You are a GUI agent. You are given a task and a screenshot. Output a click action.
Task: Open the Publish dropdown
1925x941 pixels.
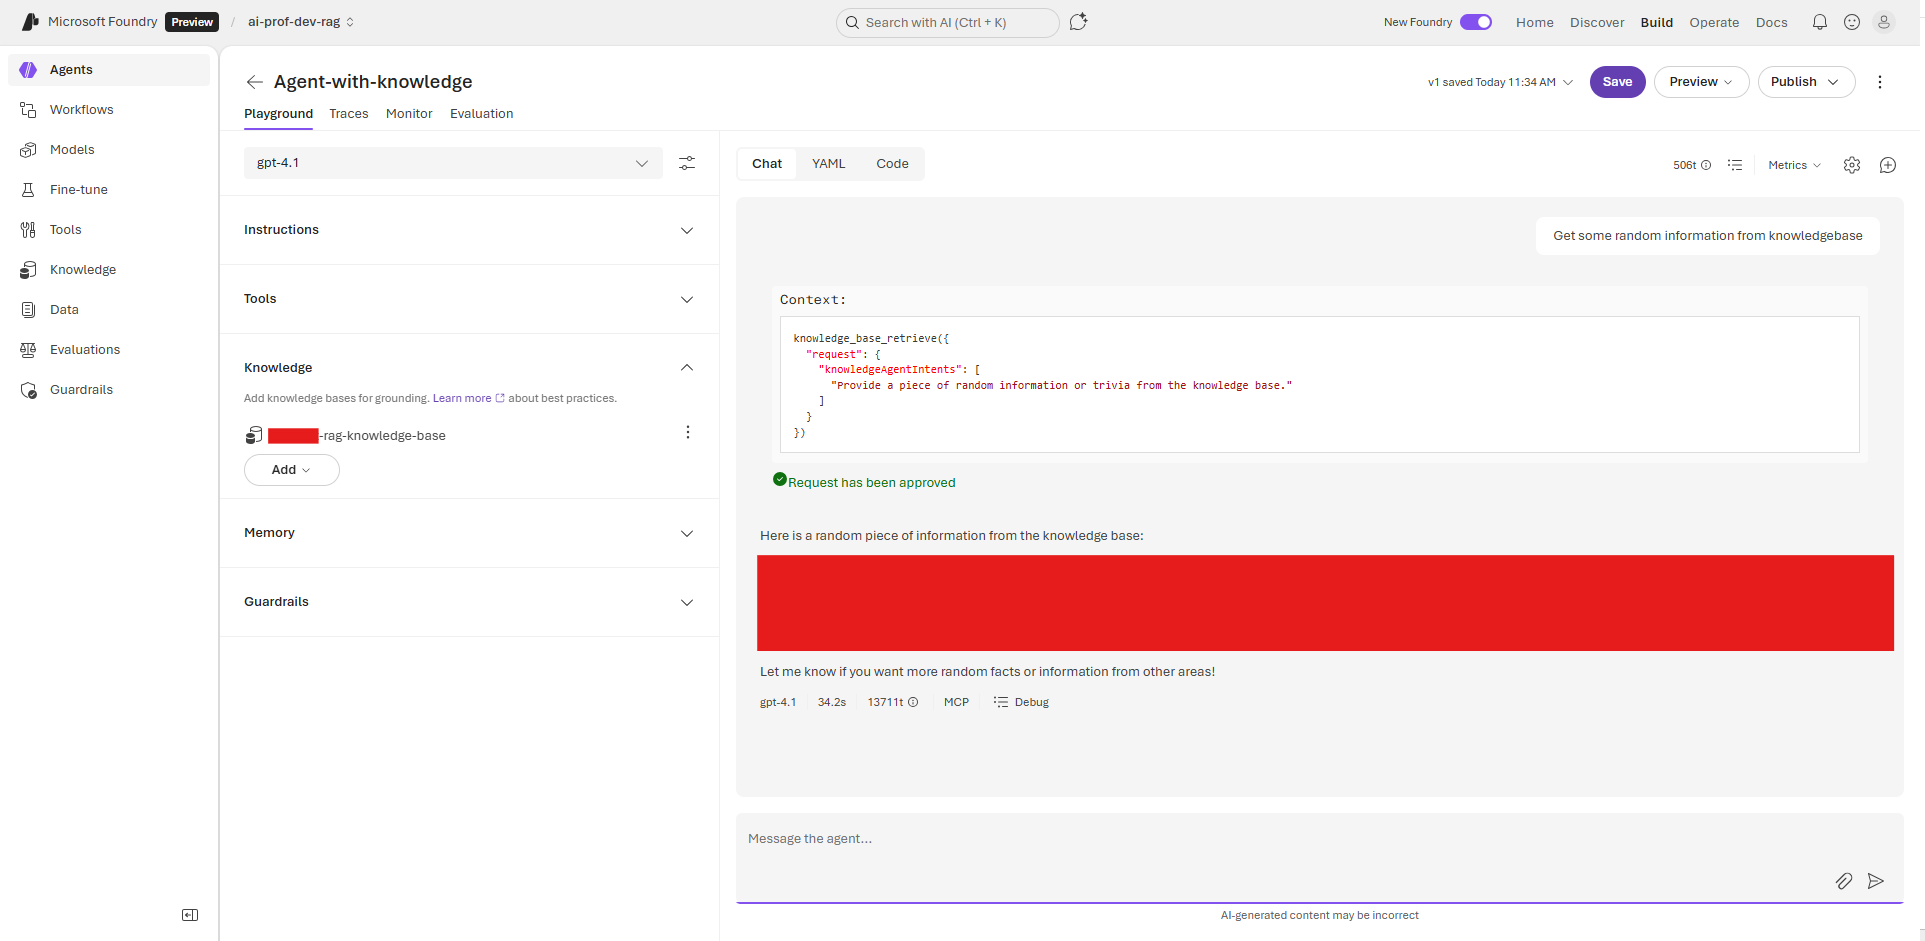click(x=1806, y=82)
